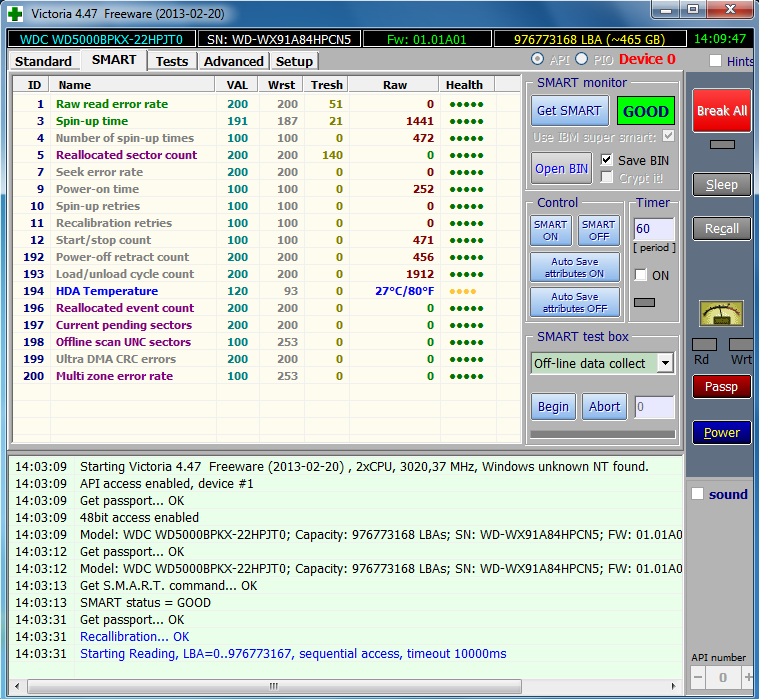Select the Power-on time attribute

266,189
